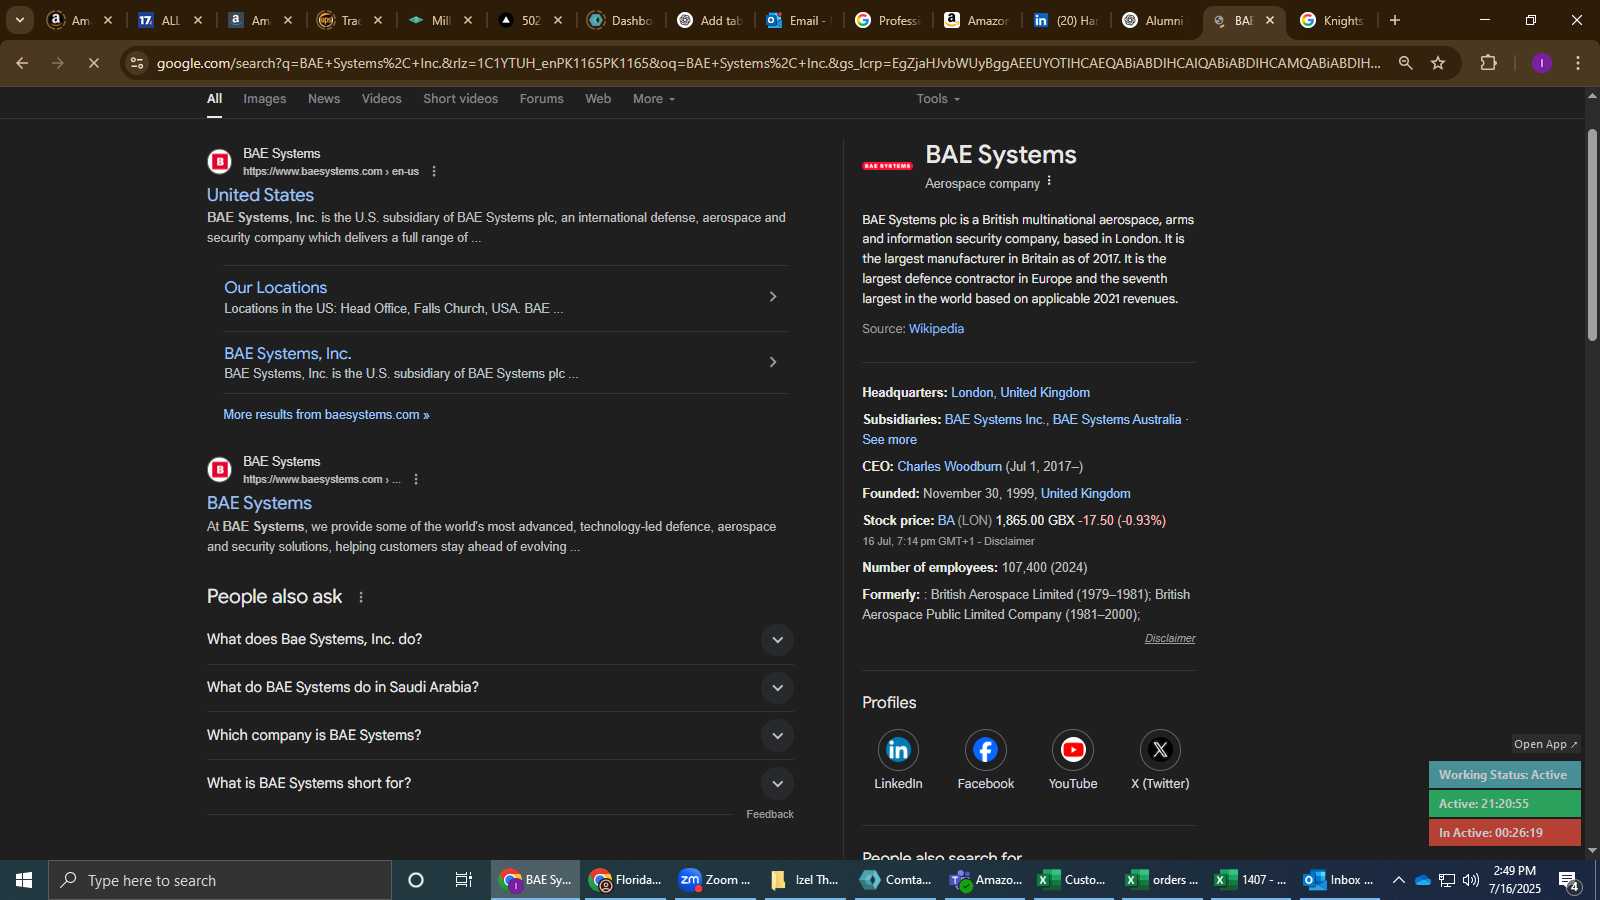Open the More search filters dropdown
1600x900 pixels.
click(x=654, y=99)
